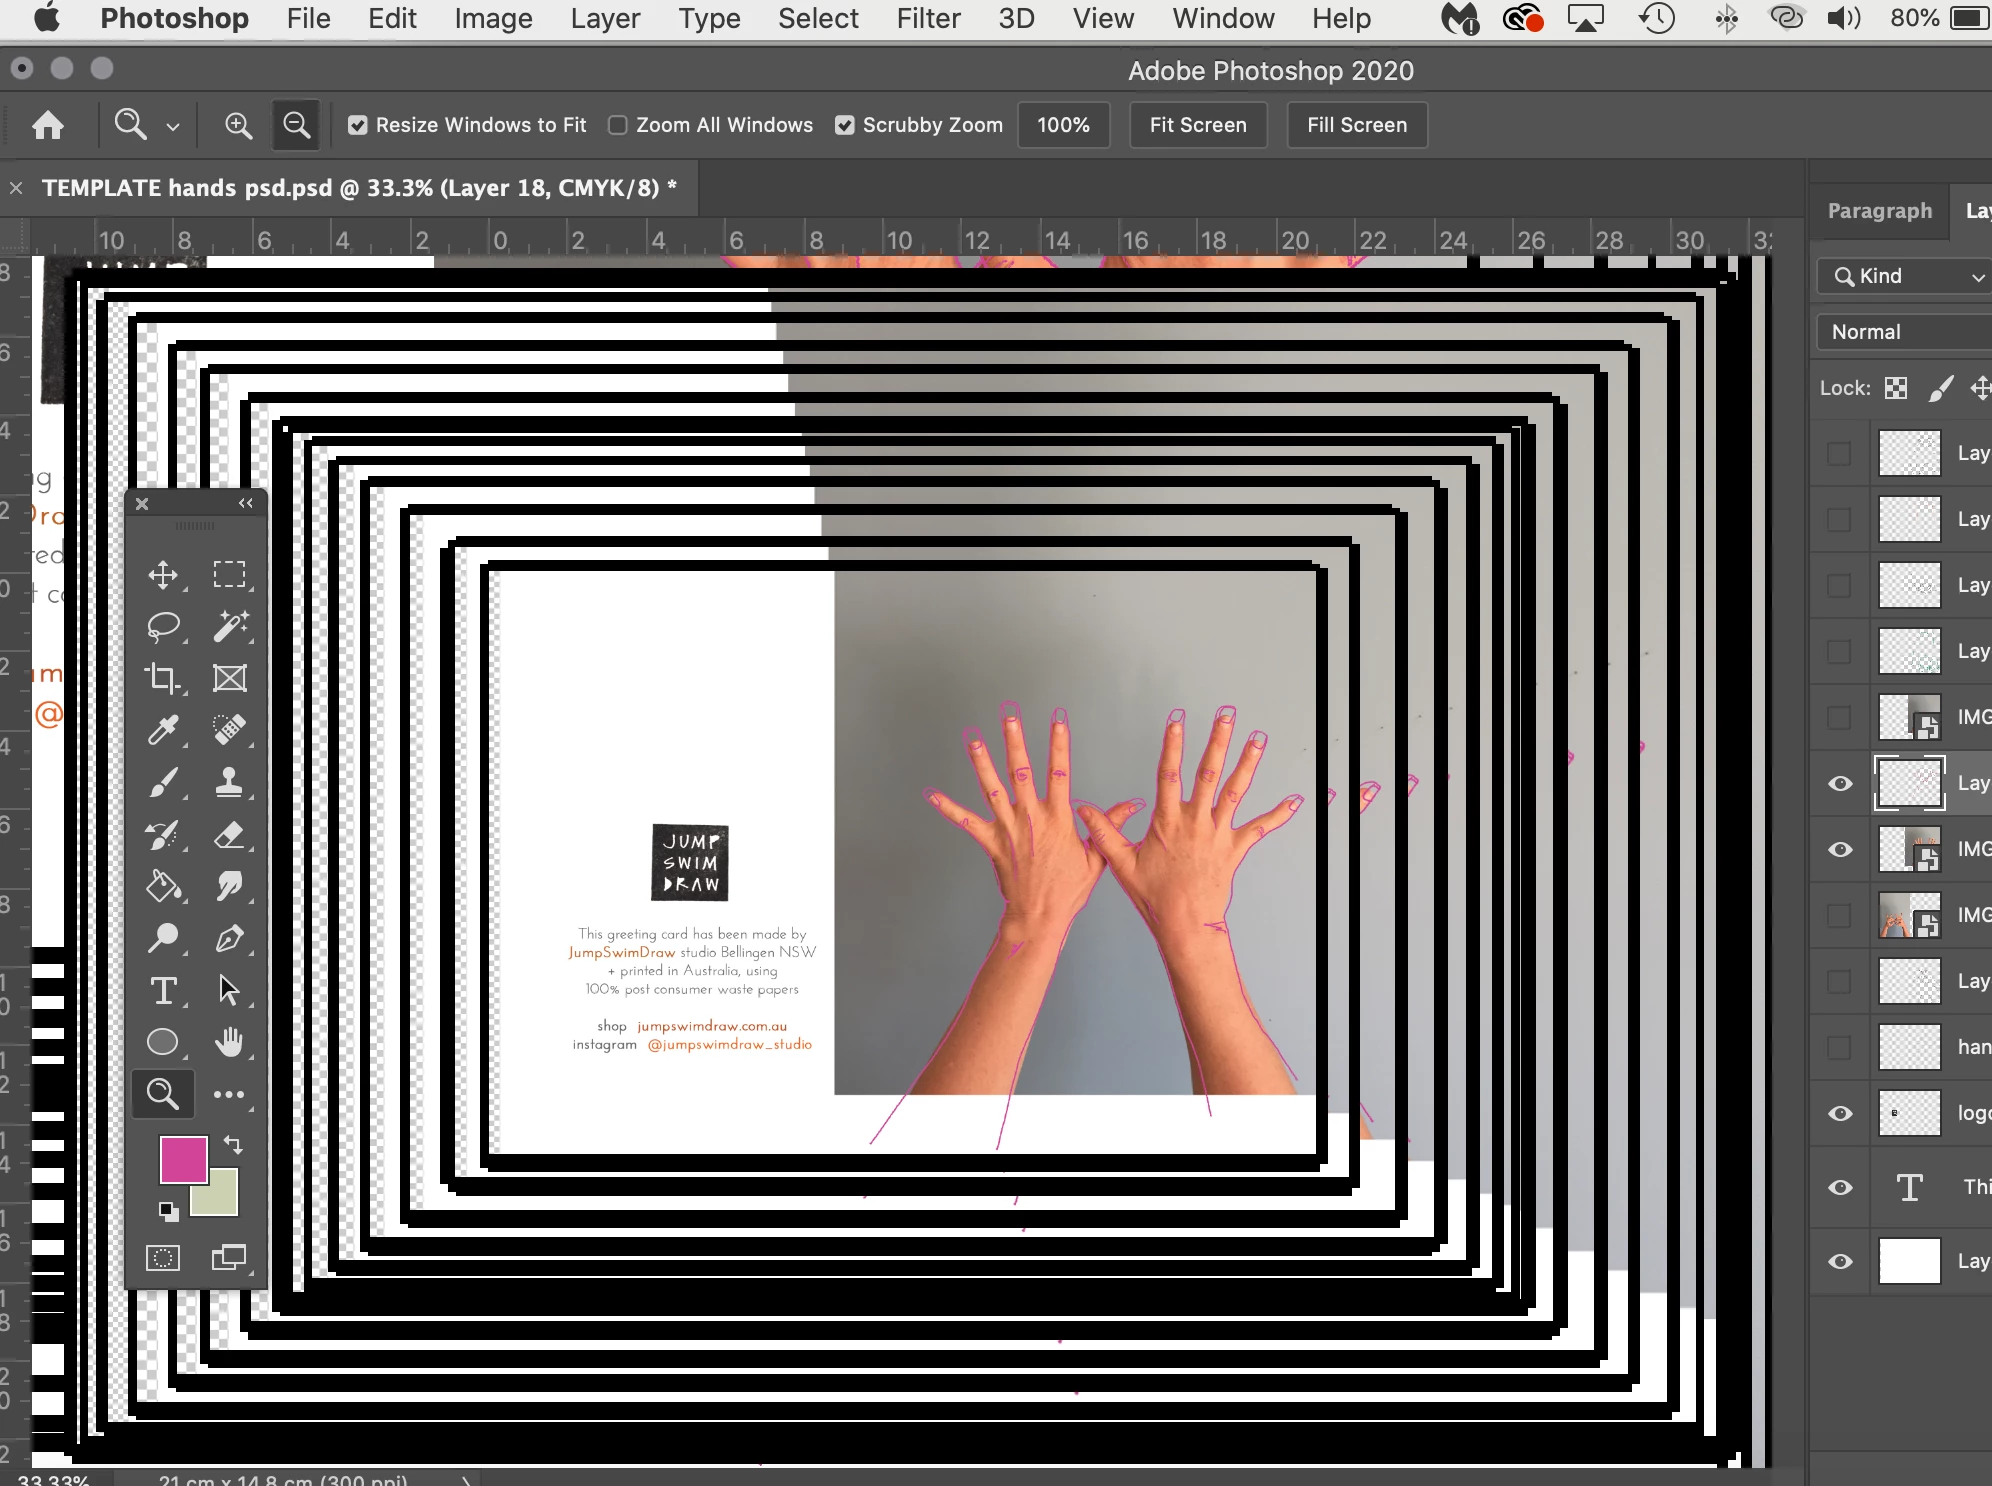Click the pink foreground color swatch

[182, 1159]
